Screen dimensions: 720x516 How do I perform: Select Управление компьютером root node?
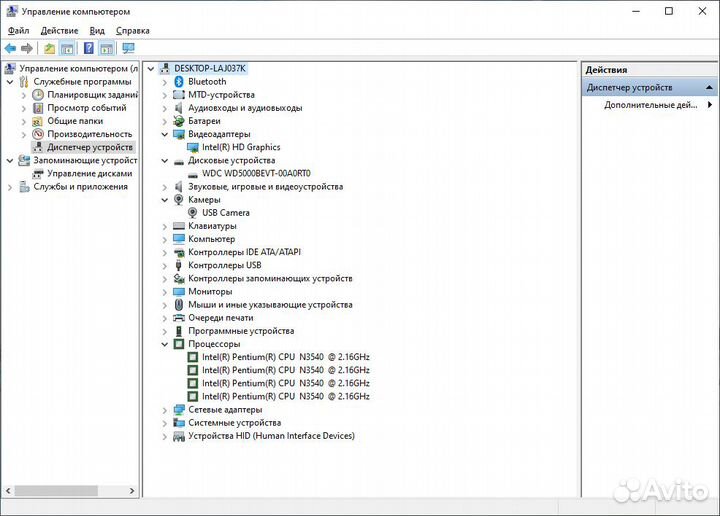tap(79, 69)
